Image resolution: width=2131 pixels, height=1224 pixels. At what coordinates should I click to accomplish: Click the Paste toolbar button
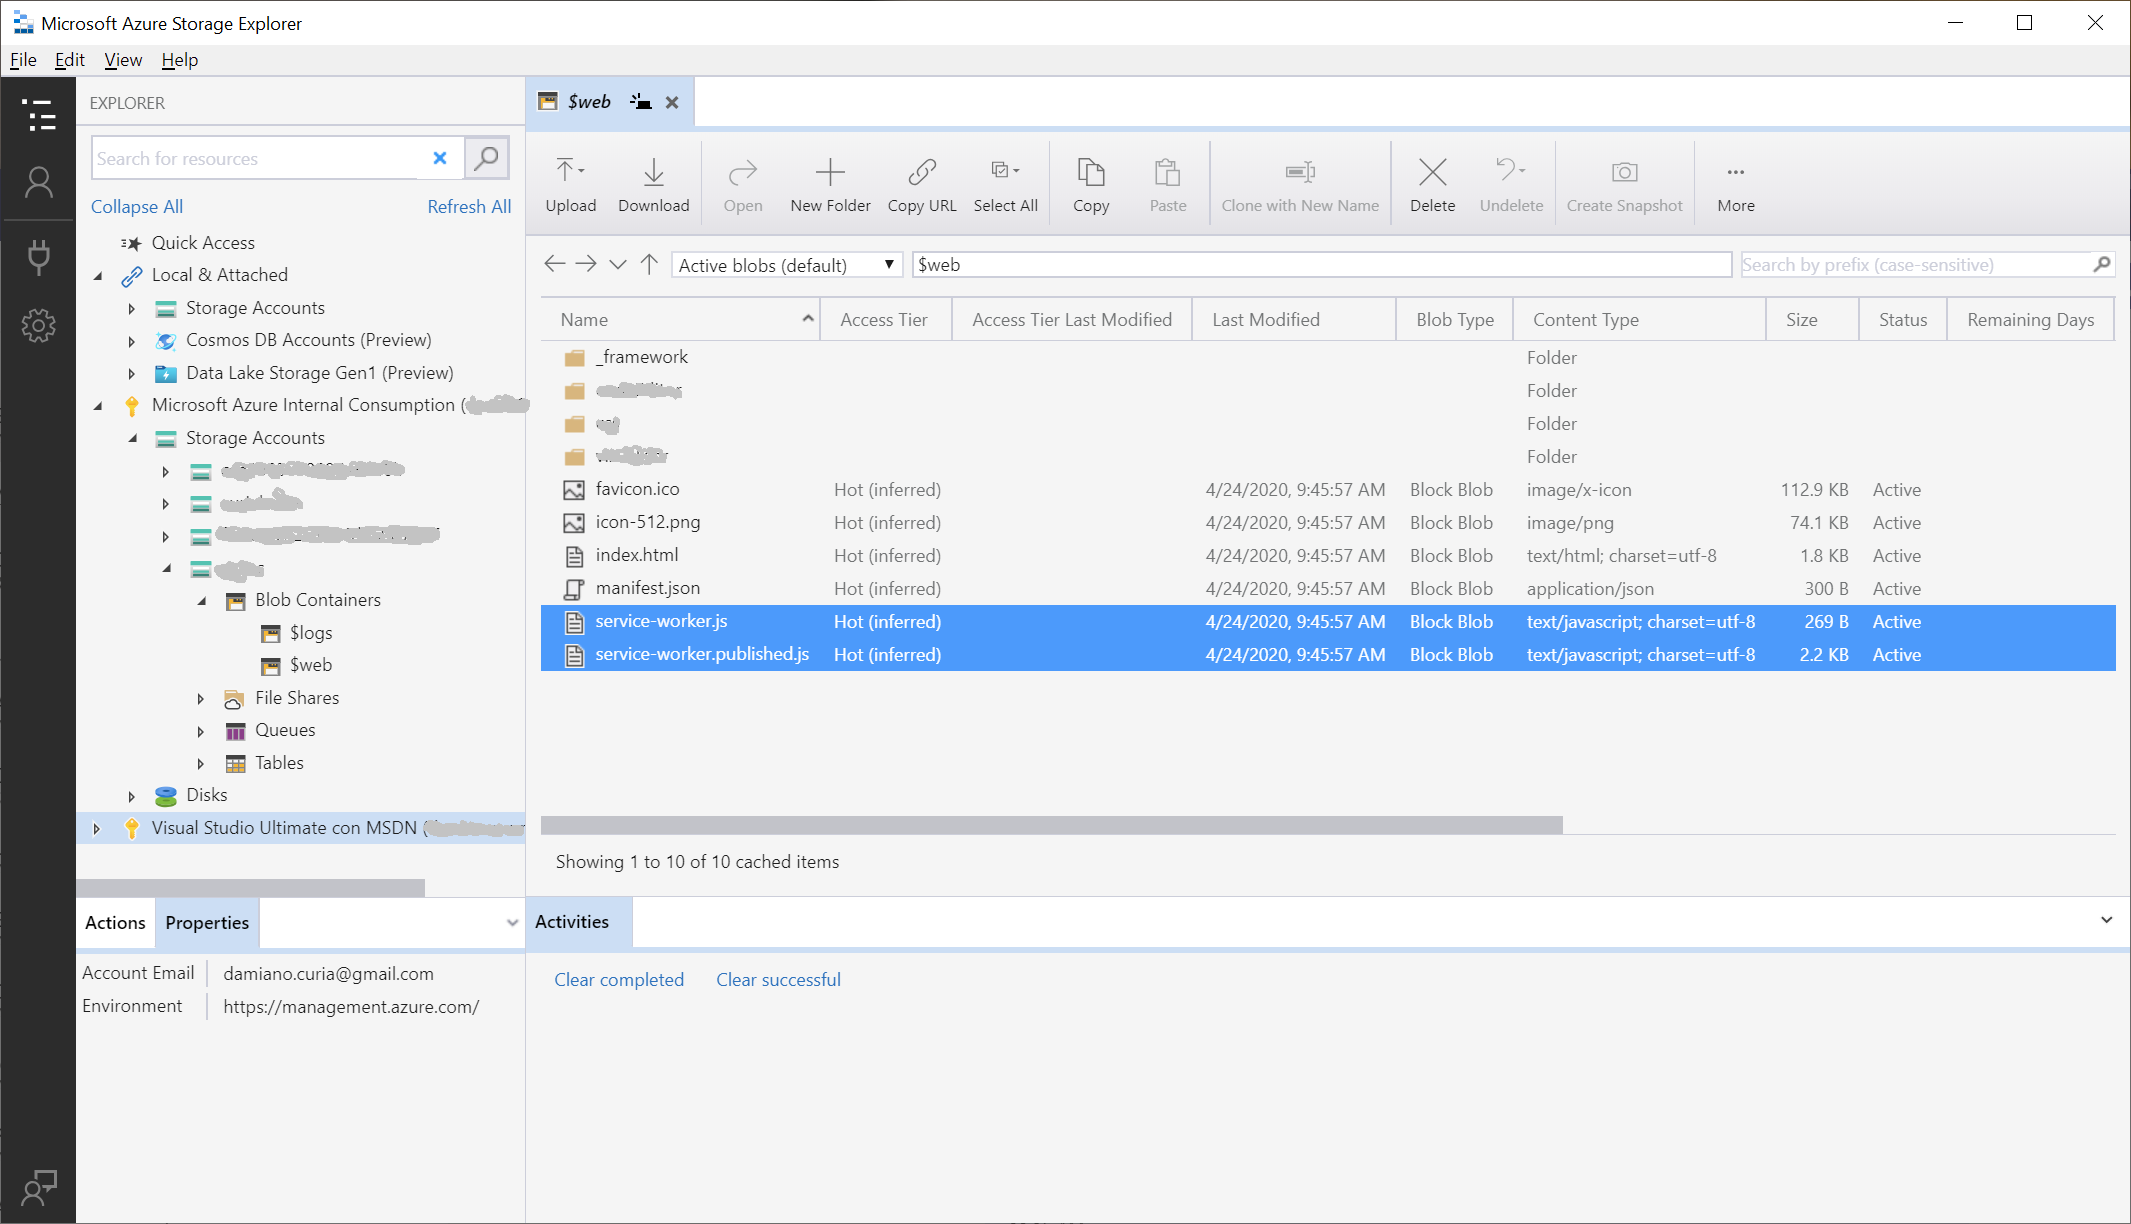point(1167,185)
